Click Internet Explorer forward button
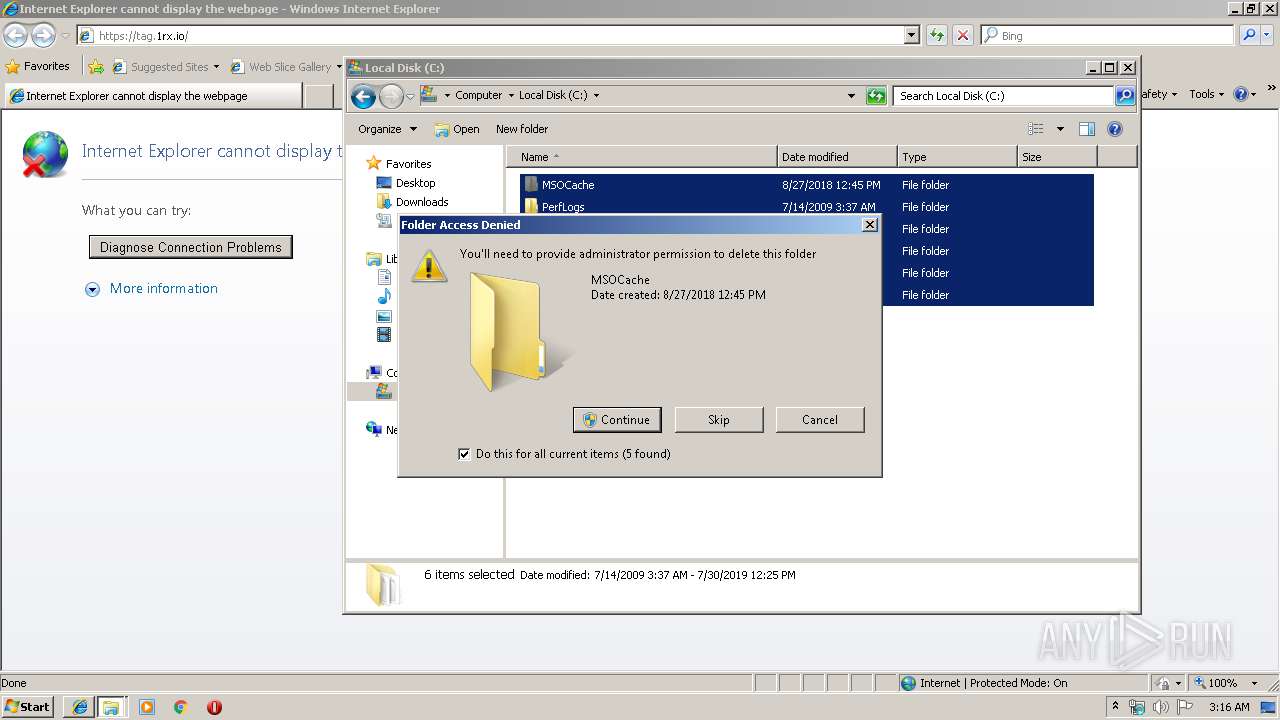 pyautogui.click(x=43, y=36)
